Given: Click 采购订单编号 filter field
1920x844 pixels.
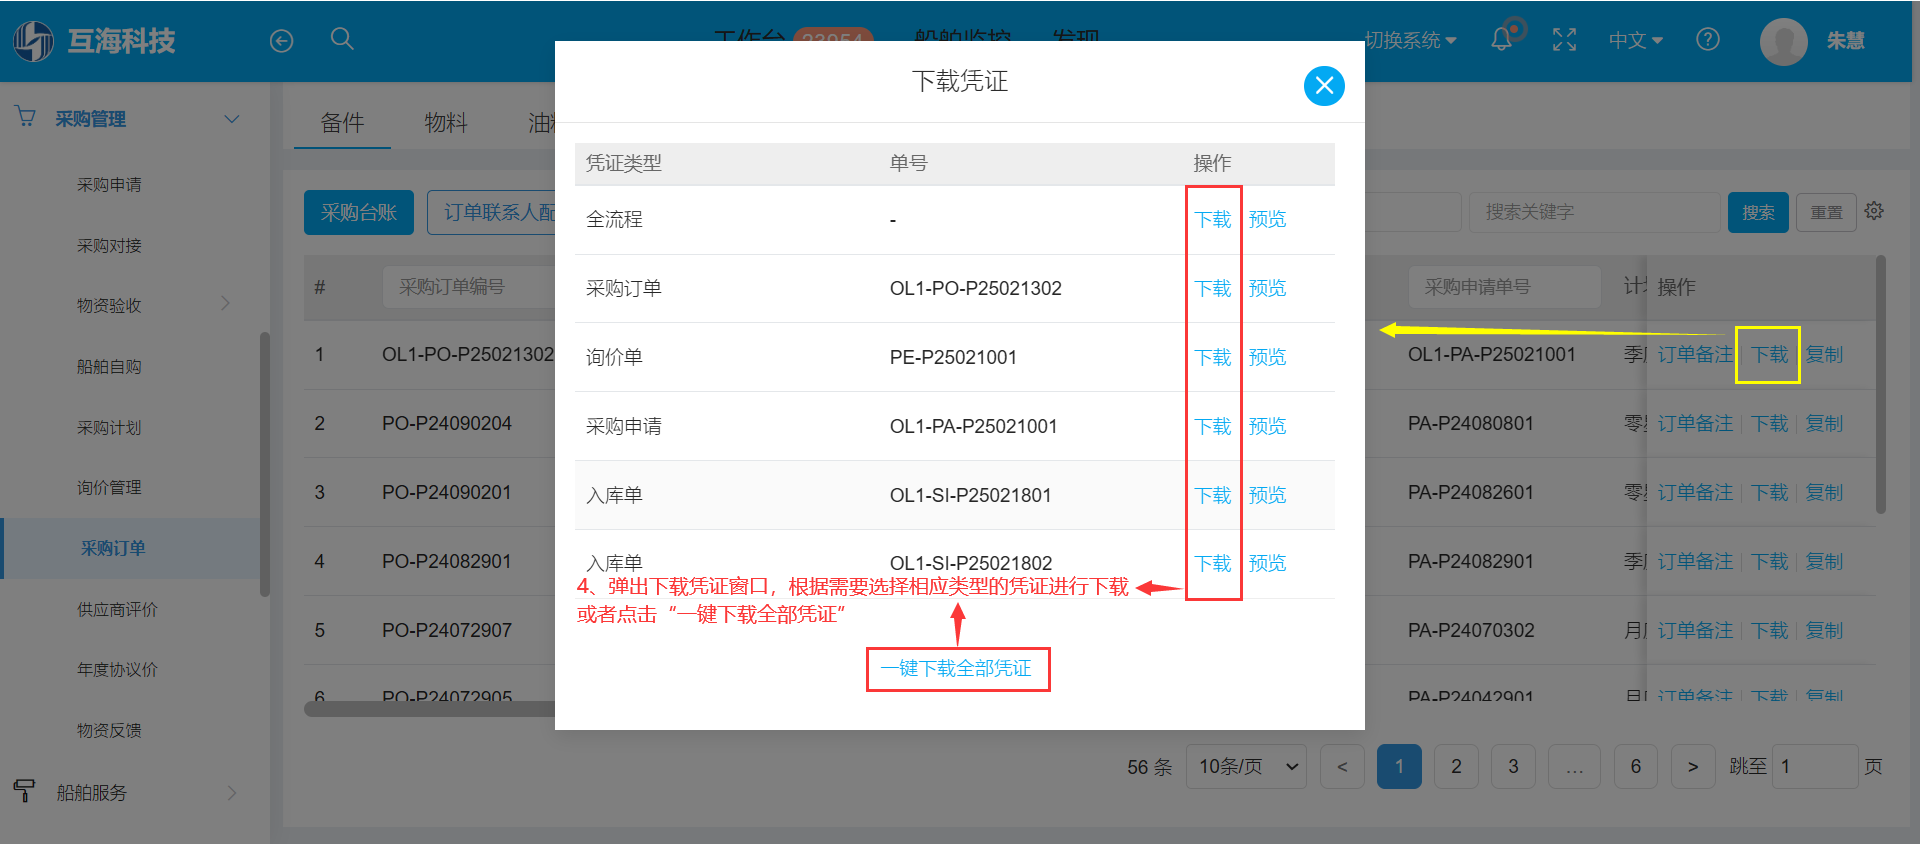Looking at the screenshot, I should click(x=468, y=287).
